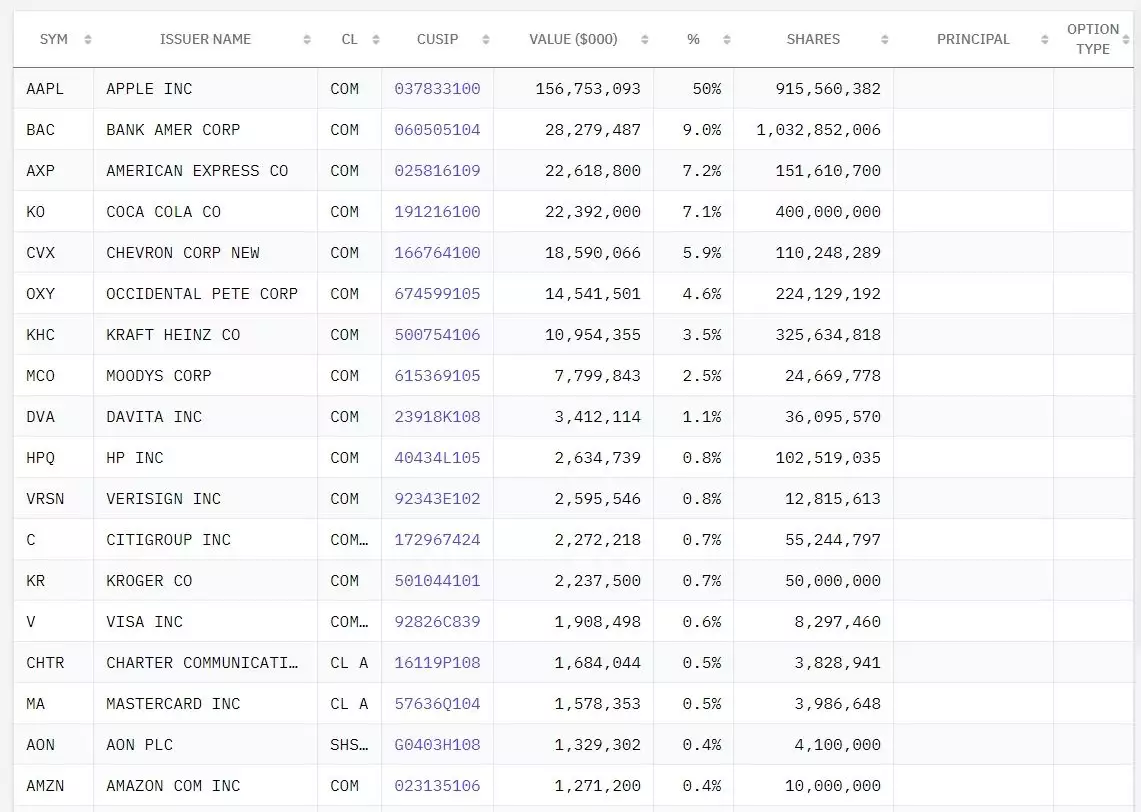Open Kraft Heinz CUSIP 500754106
1141x812 pixels.
(437, 335)
